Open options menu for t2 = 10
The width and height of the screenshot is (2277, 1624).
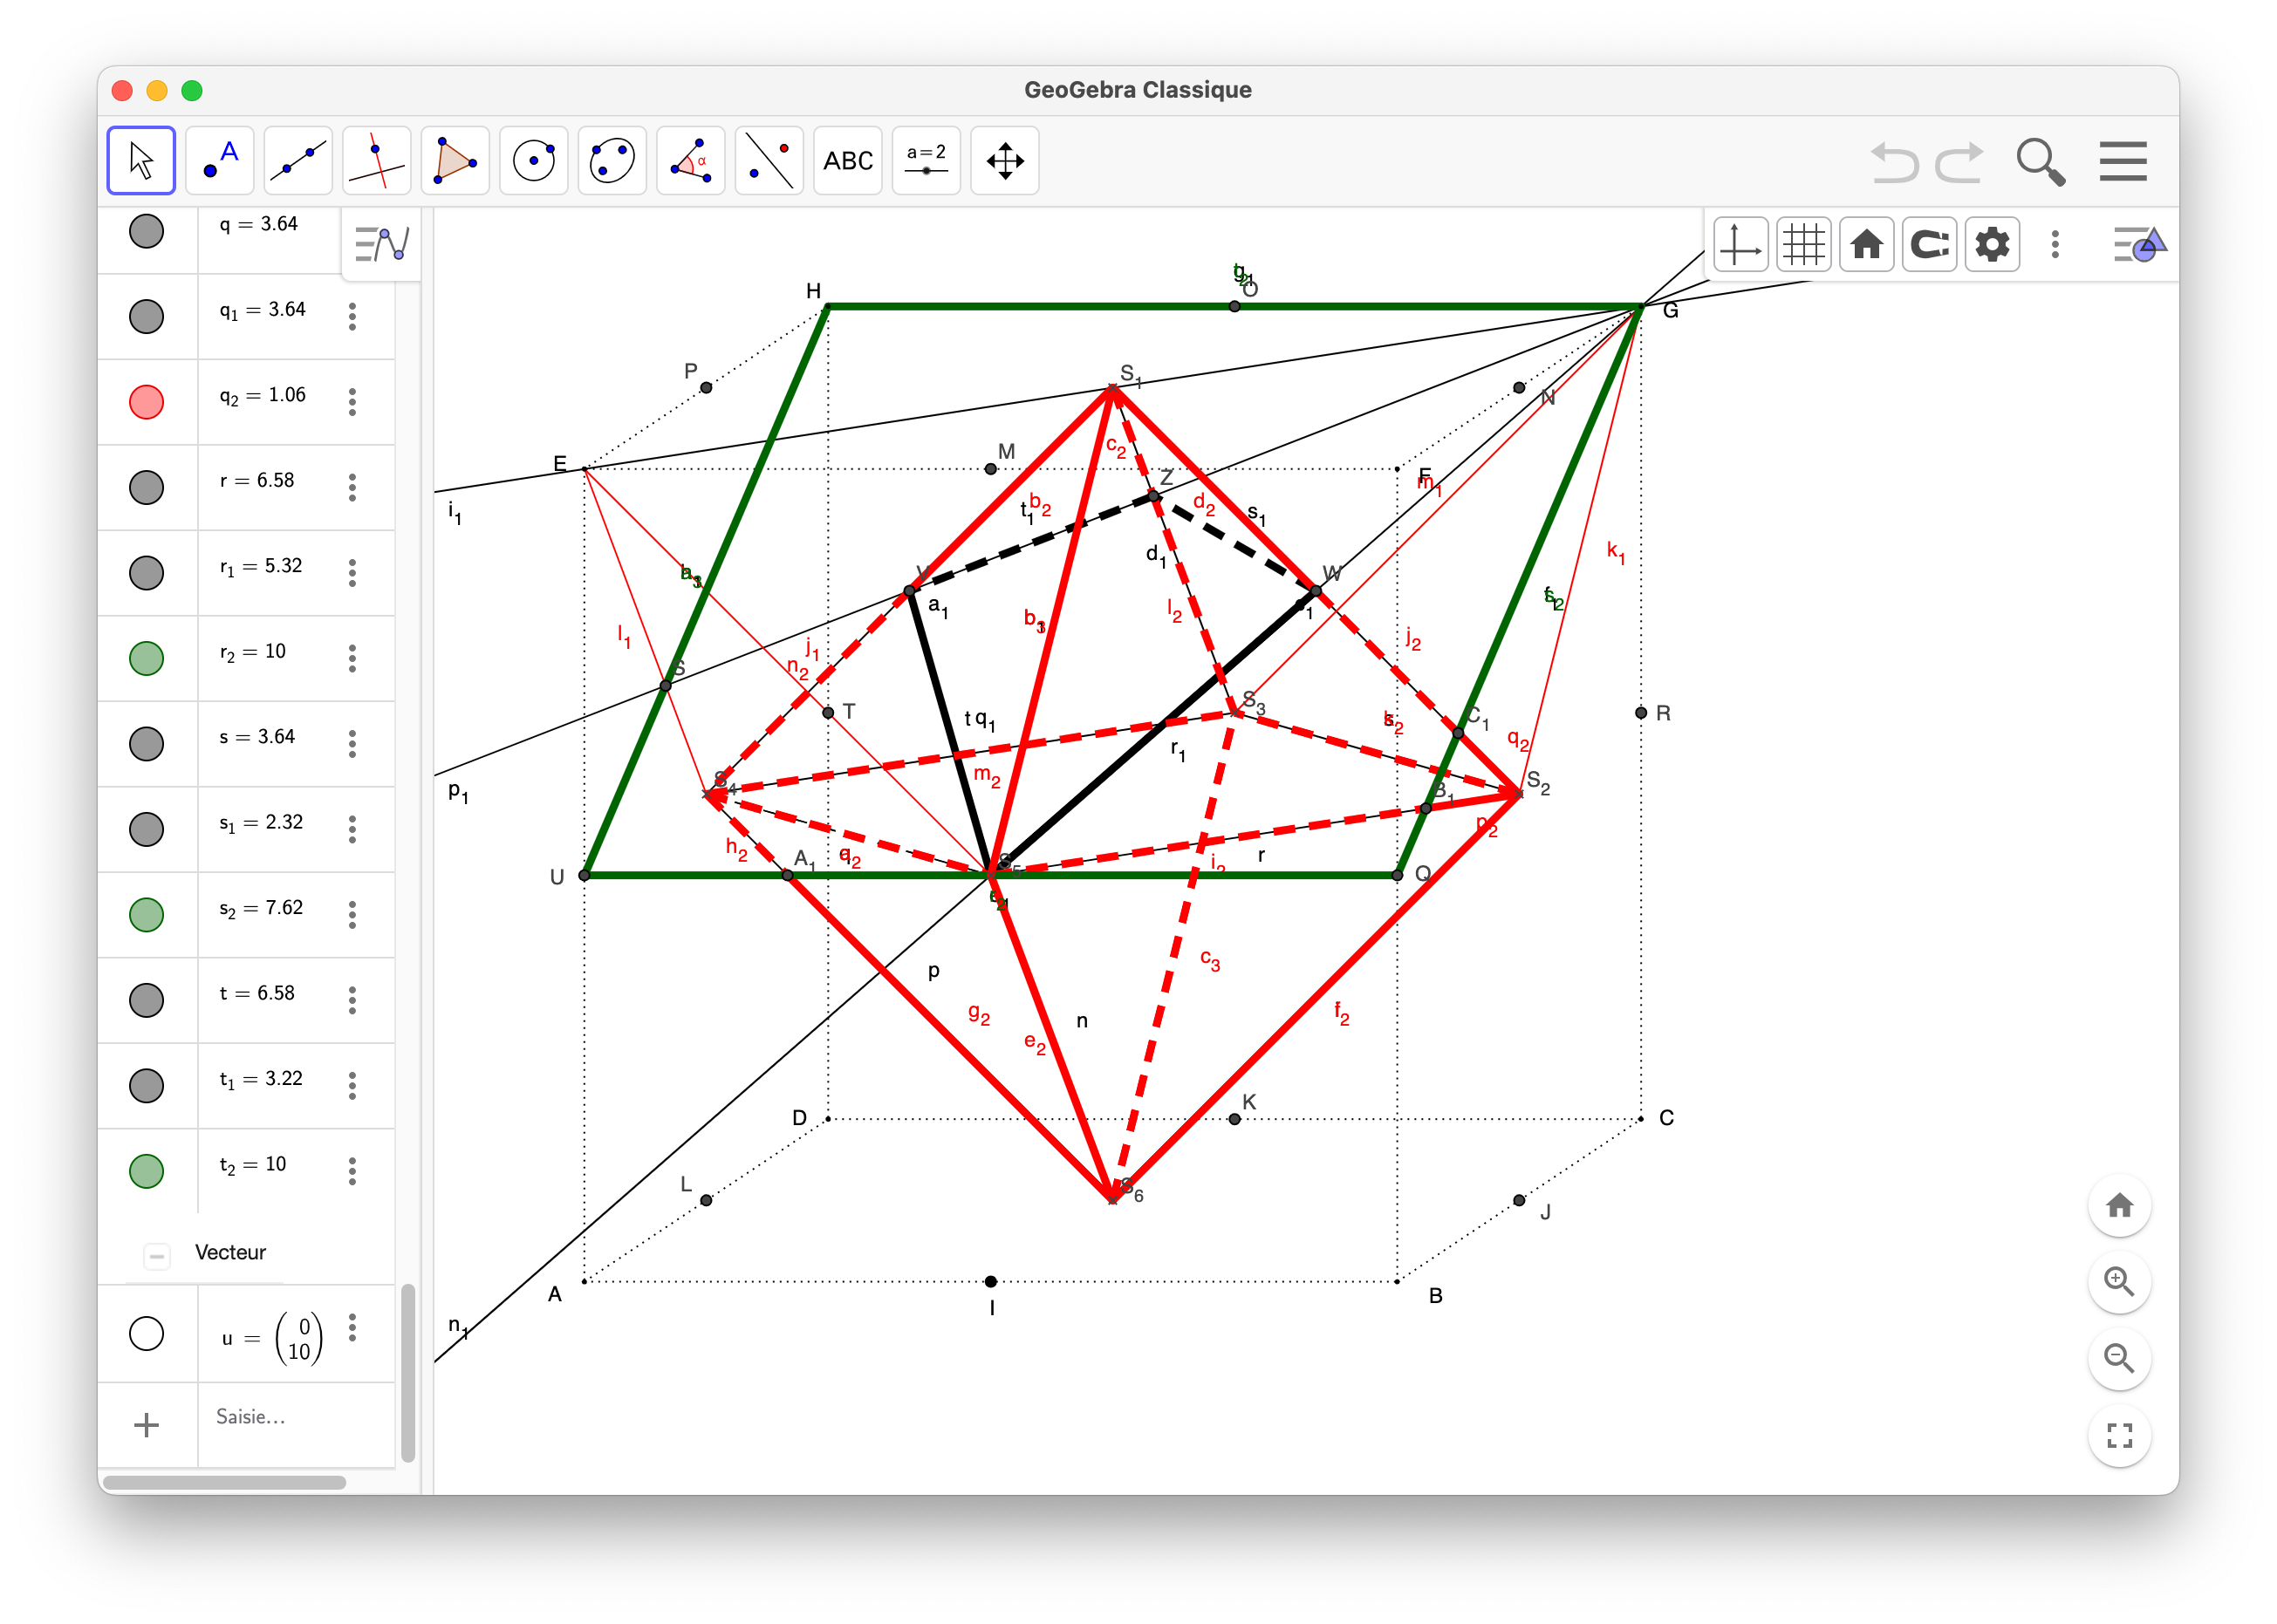(352, 1171)
